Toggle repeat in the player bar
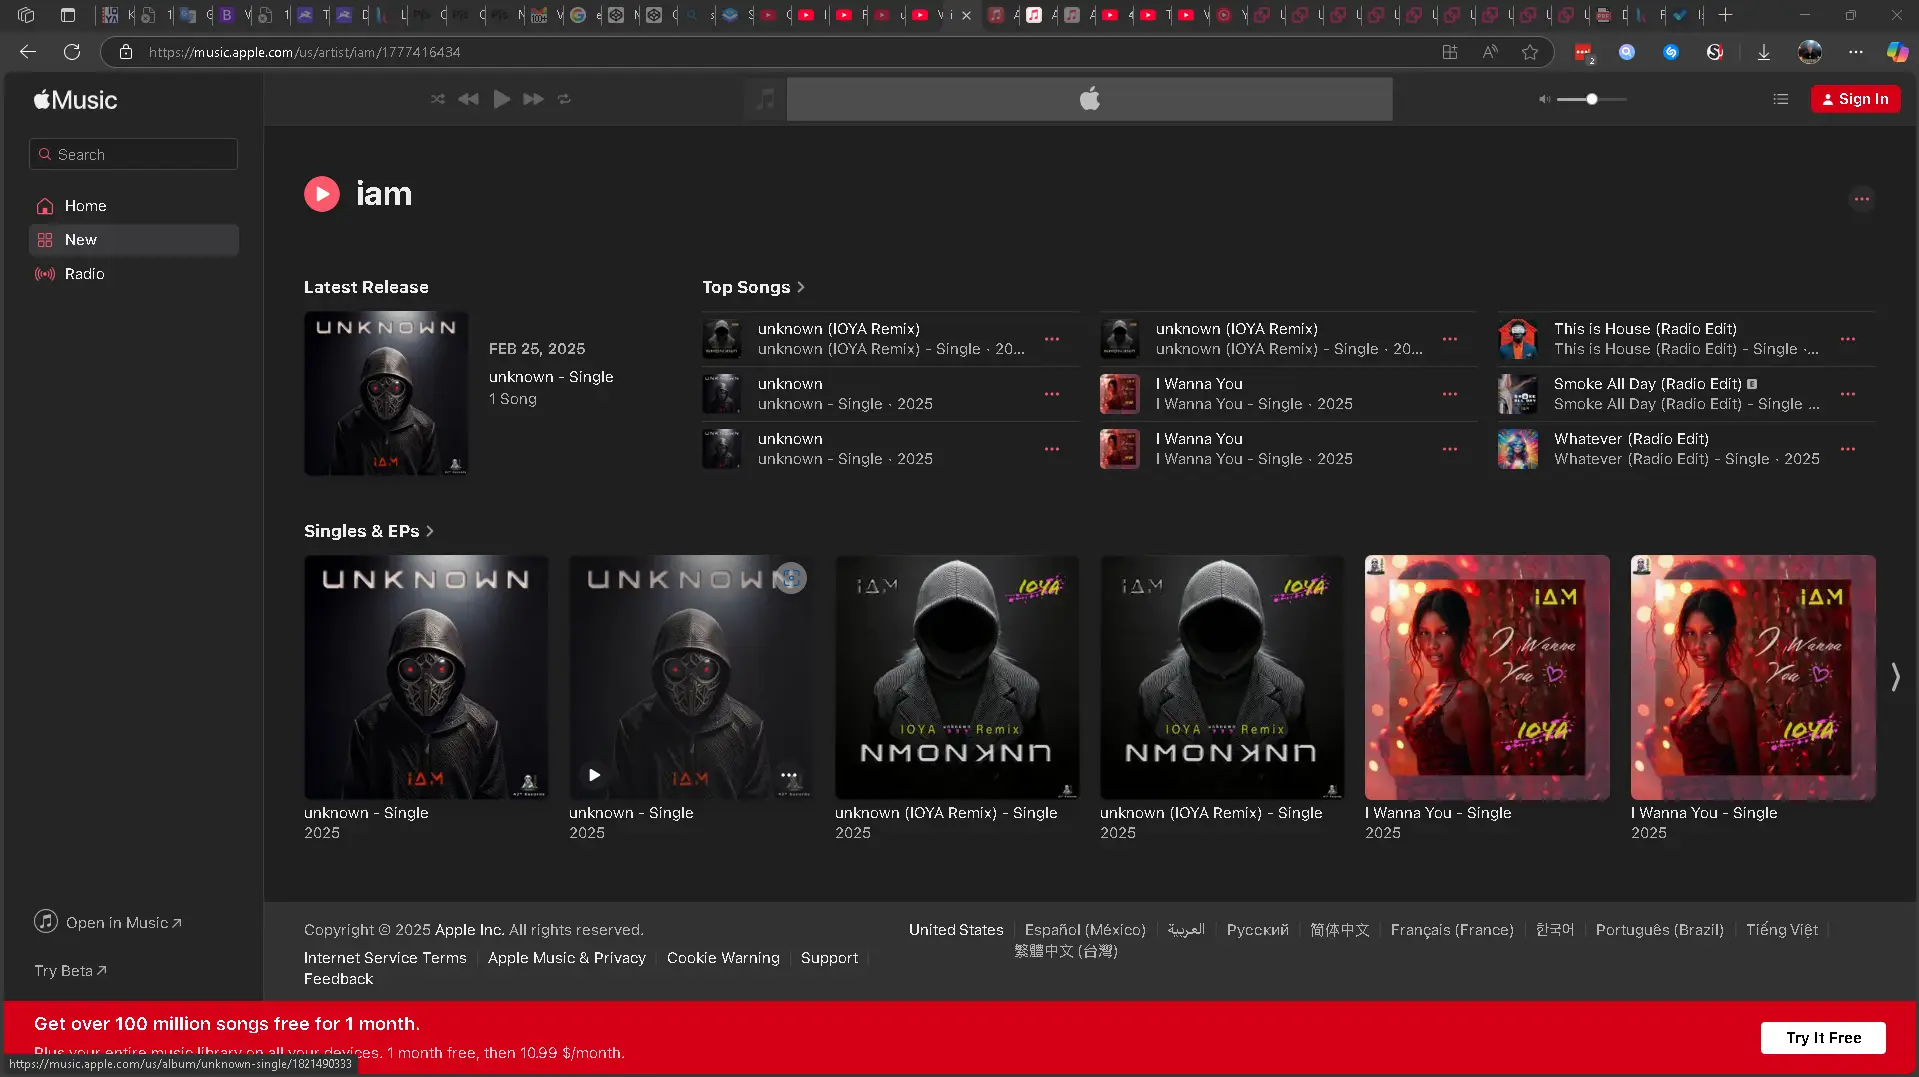 564,99
